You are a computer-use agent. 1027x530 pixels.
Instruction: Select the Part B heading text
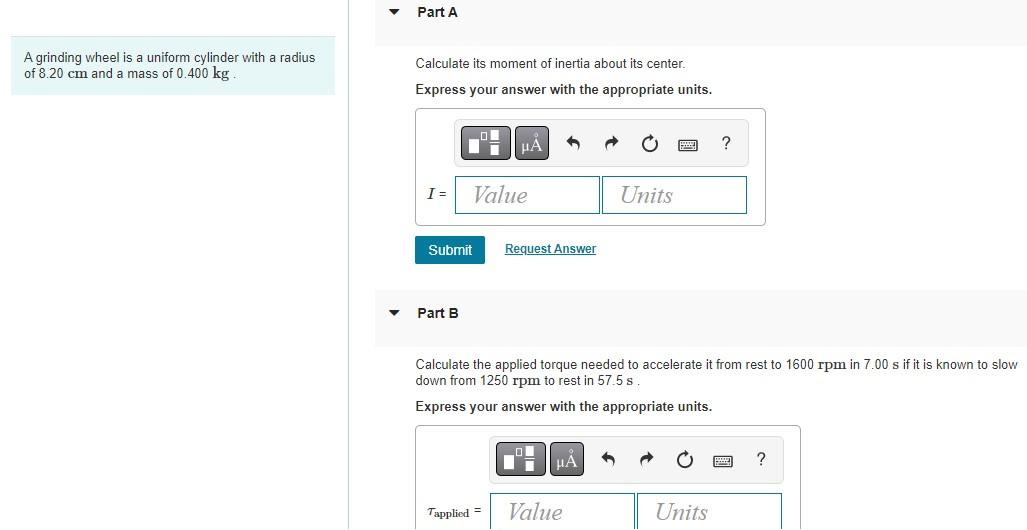[438, 313]
